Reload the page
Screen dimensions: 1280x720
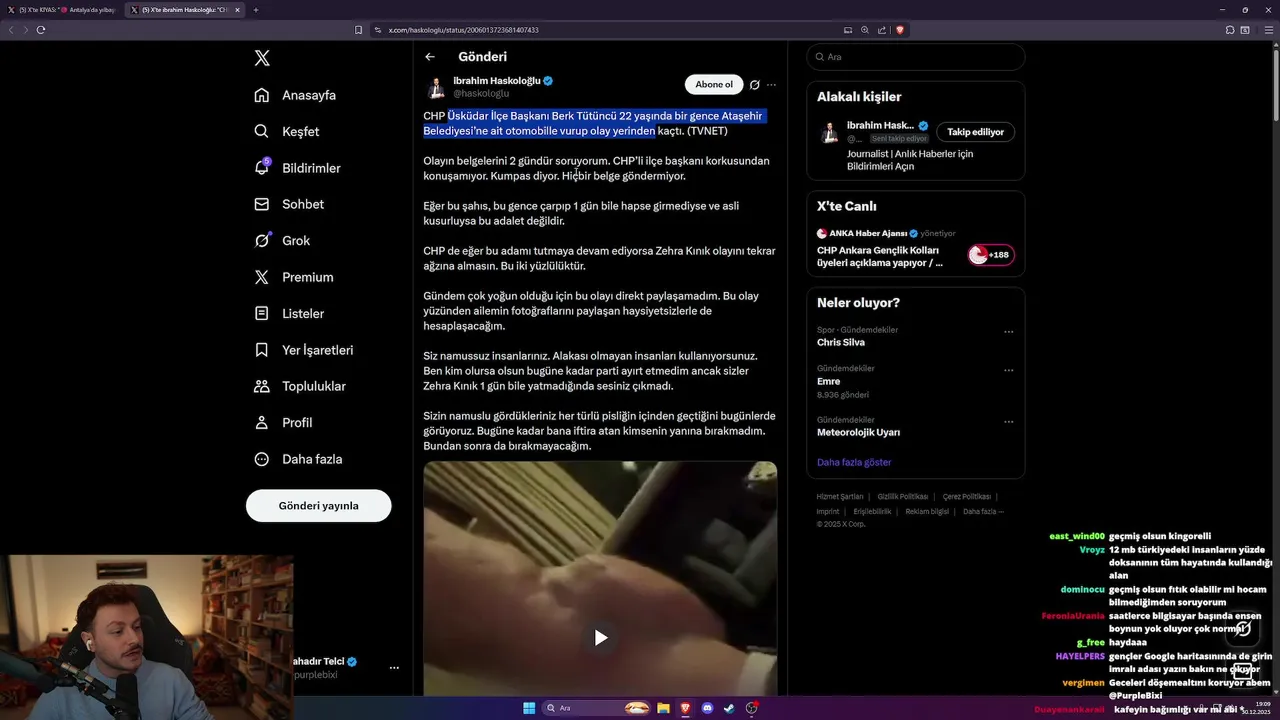click(x=41, y=30)
